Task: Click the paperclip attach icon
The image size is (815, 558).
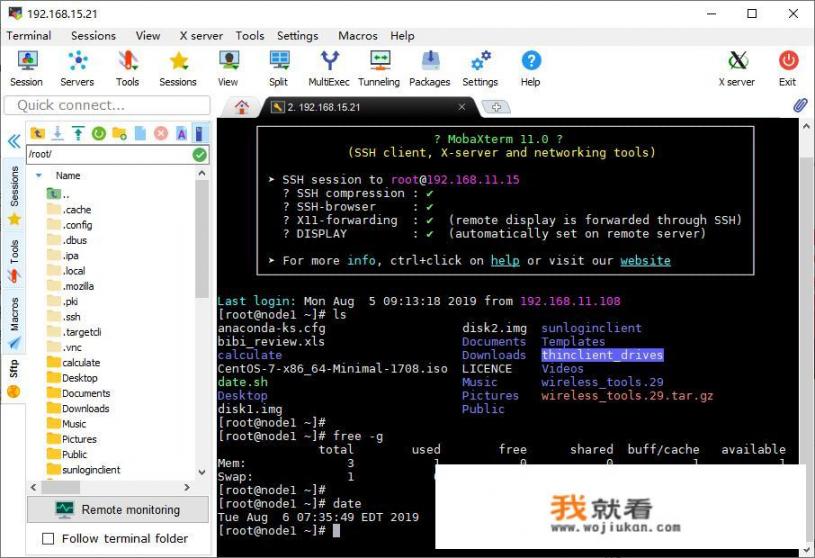Action: (x=800, y=105)
